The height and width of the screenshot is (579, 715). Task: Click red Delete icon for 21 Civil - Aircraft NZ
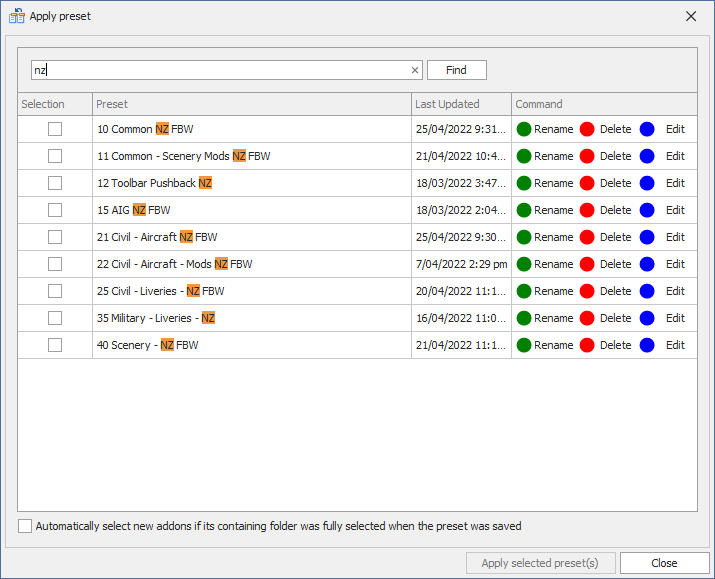click(x=587, y=237)
